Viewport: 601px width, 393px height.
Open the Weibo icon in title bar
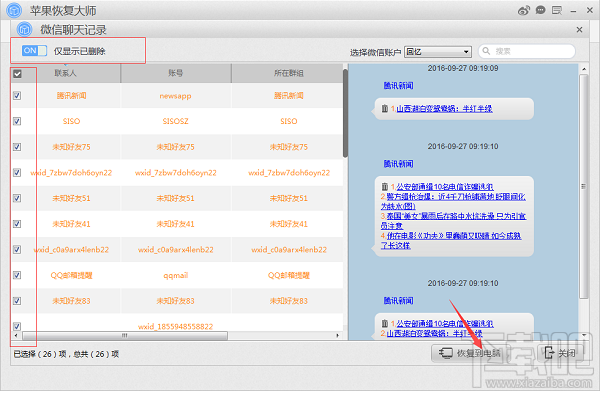click(524, 10)
